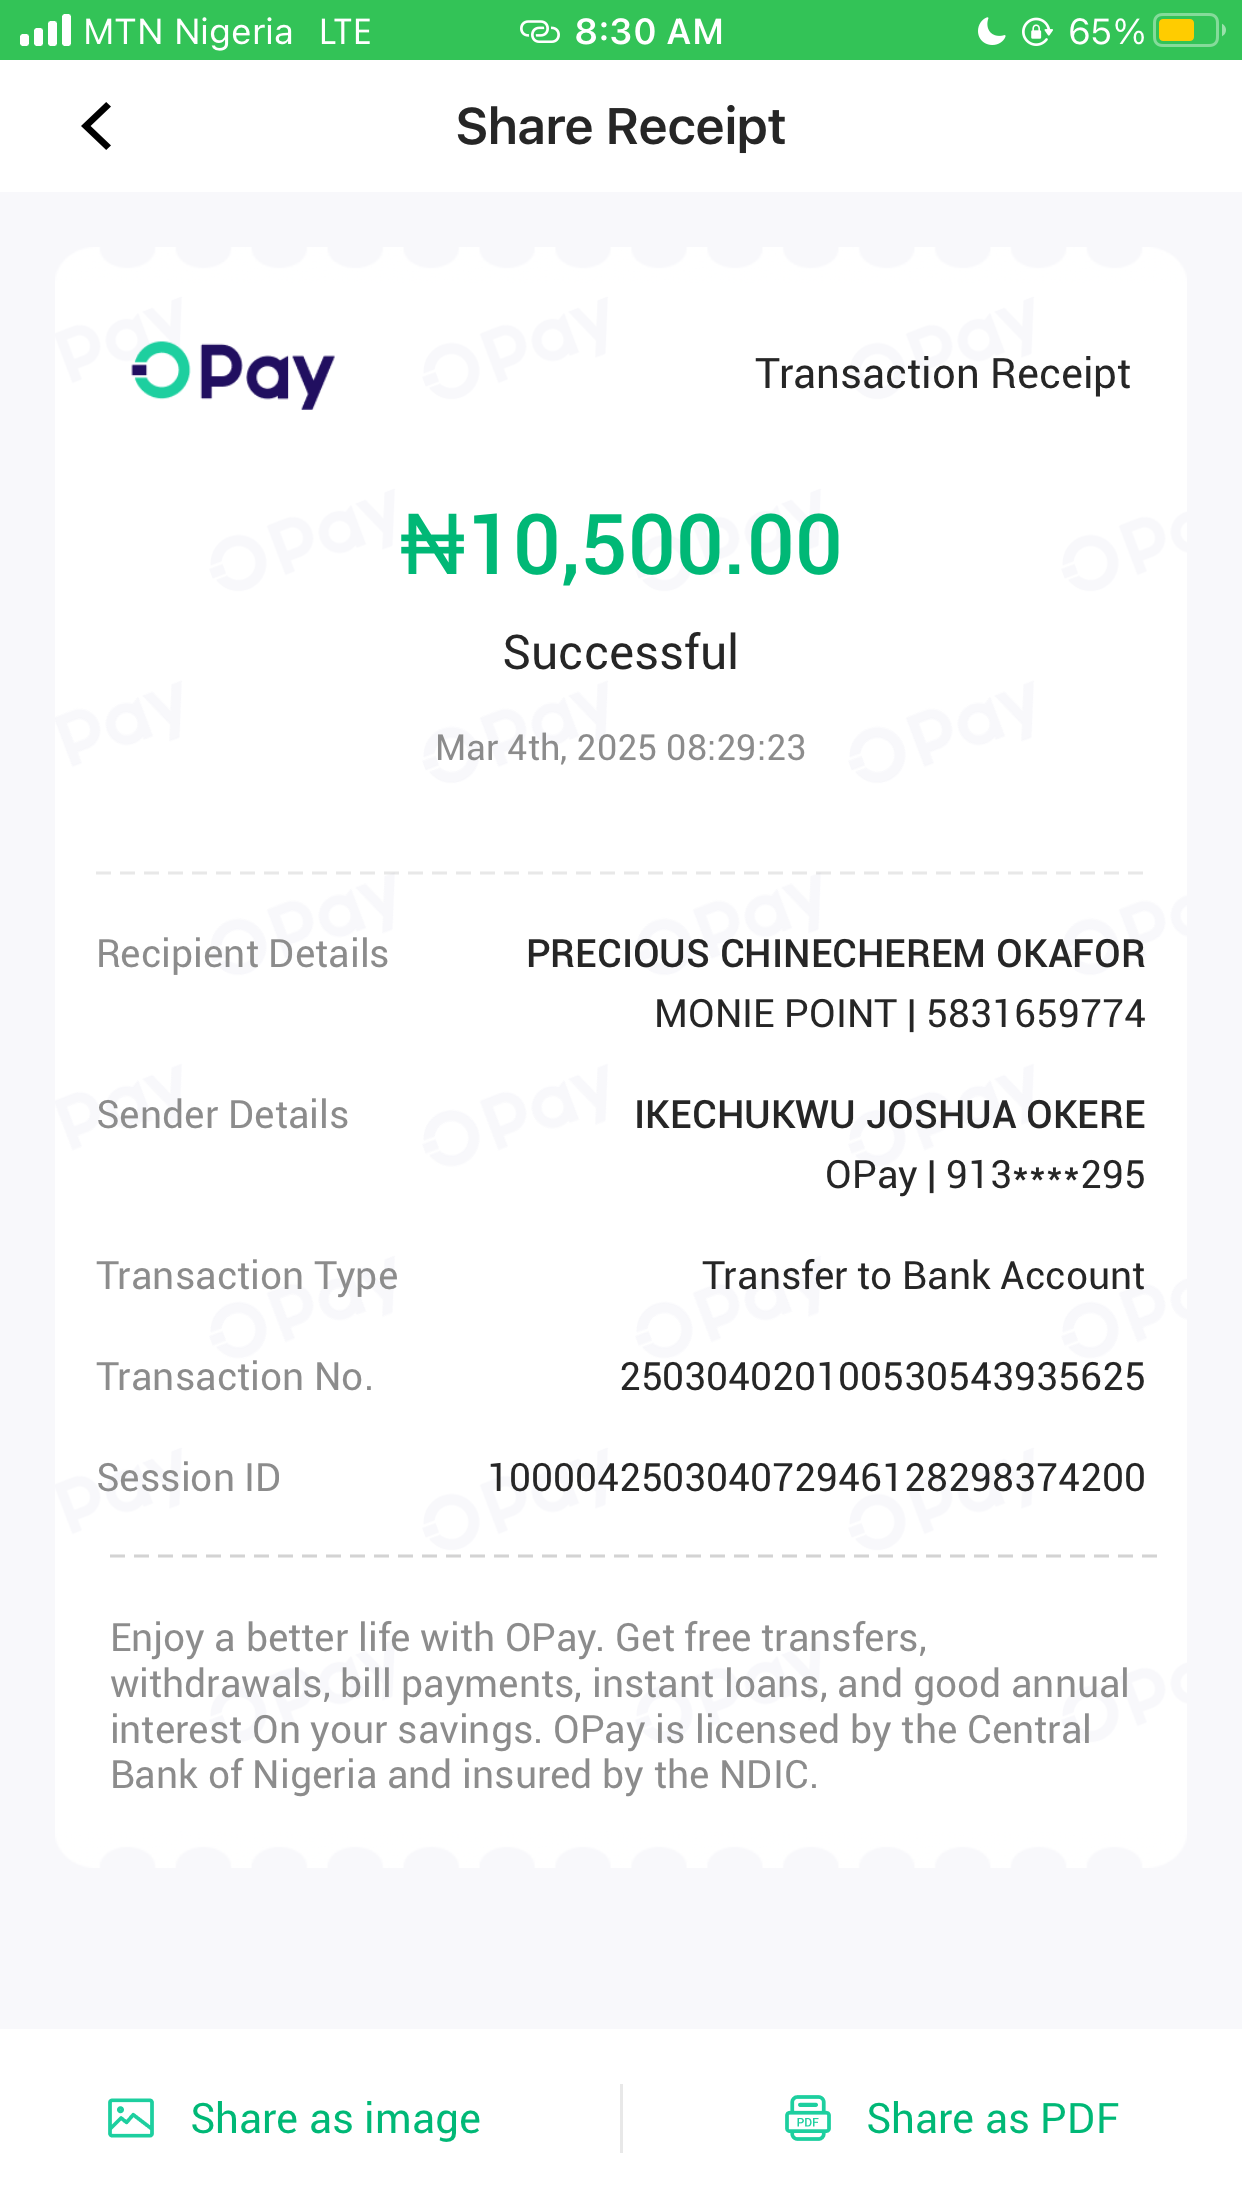
Task: Tap the ₦10,500.00 amount
Action: point(621,545)
